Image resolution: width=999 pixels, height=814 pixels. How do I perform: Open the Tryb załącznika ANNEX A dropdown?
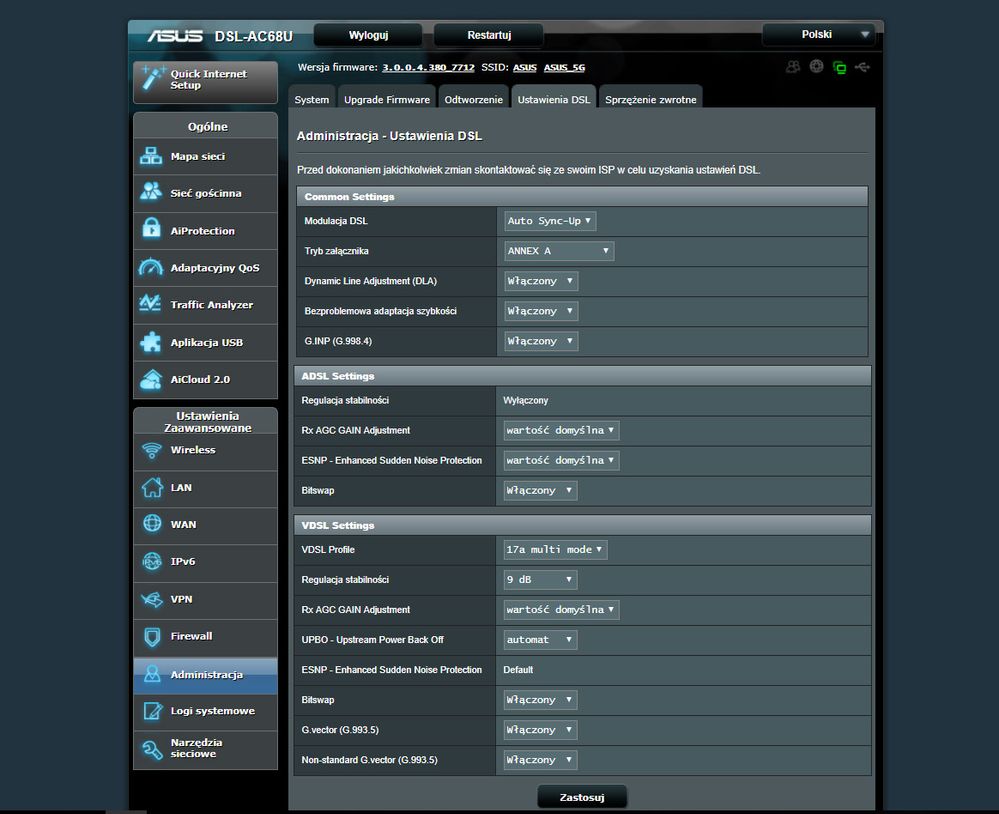[559, 251]
